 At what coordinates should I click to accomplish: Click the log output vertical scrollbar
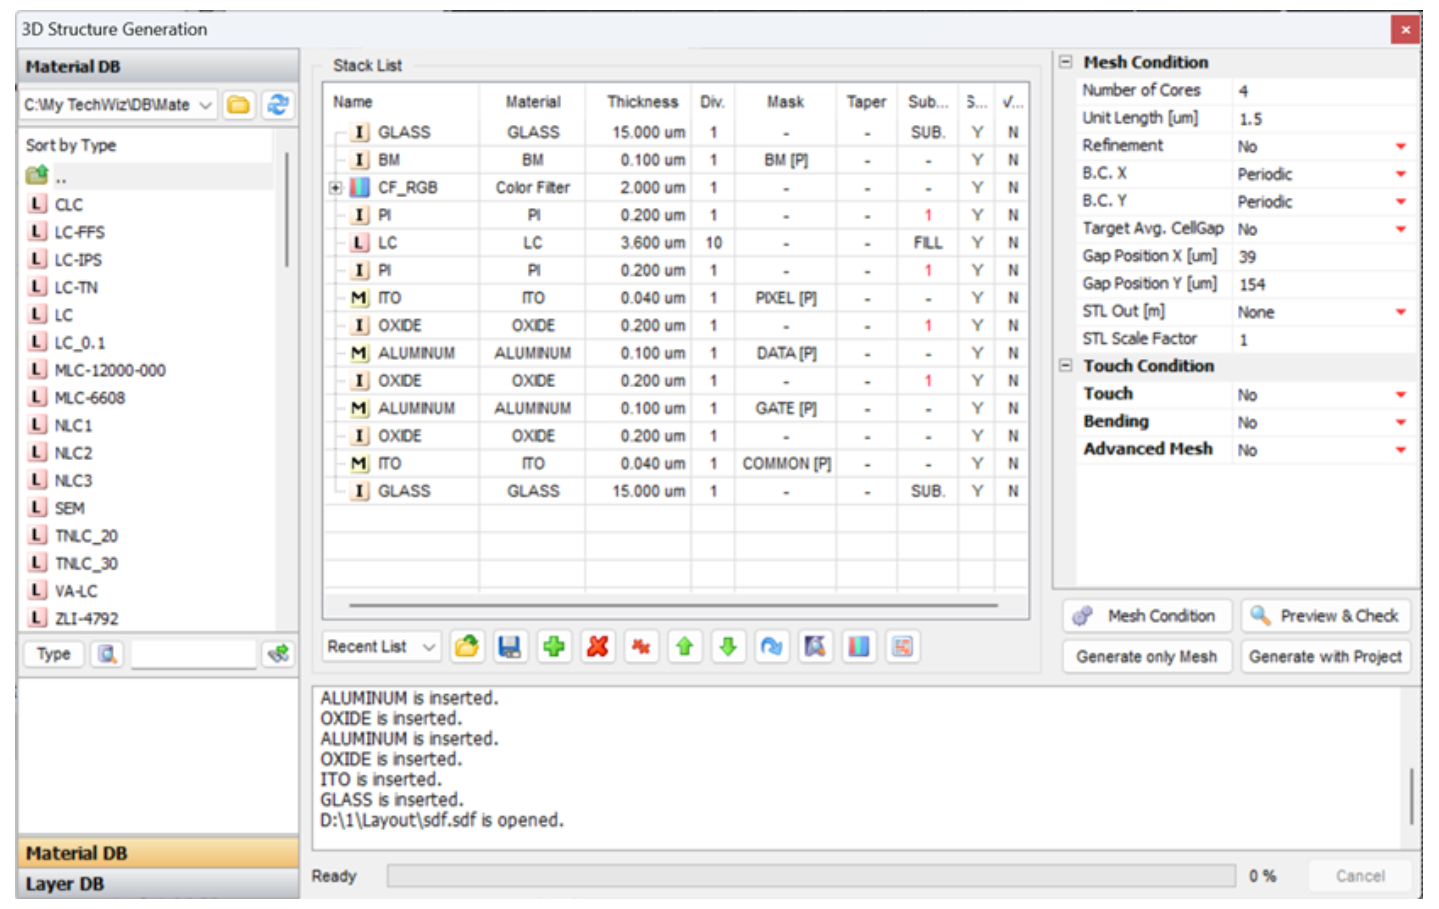point(1411,796)
